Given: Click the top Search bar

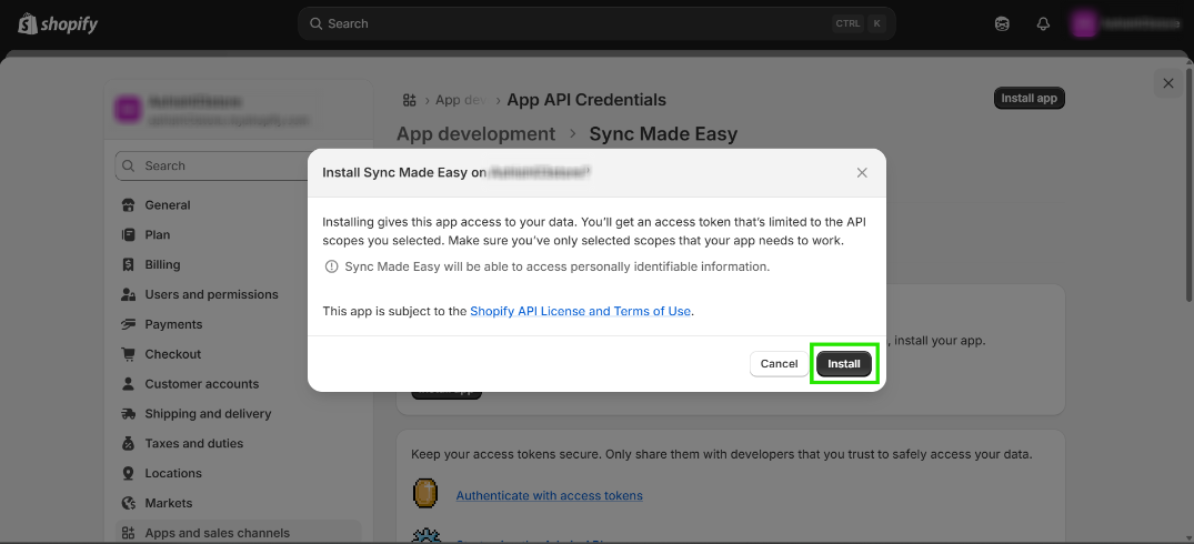Looking at the screenshot, I should 596,24.
